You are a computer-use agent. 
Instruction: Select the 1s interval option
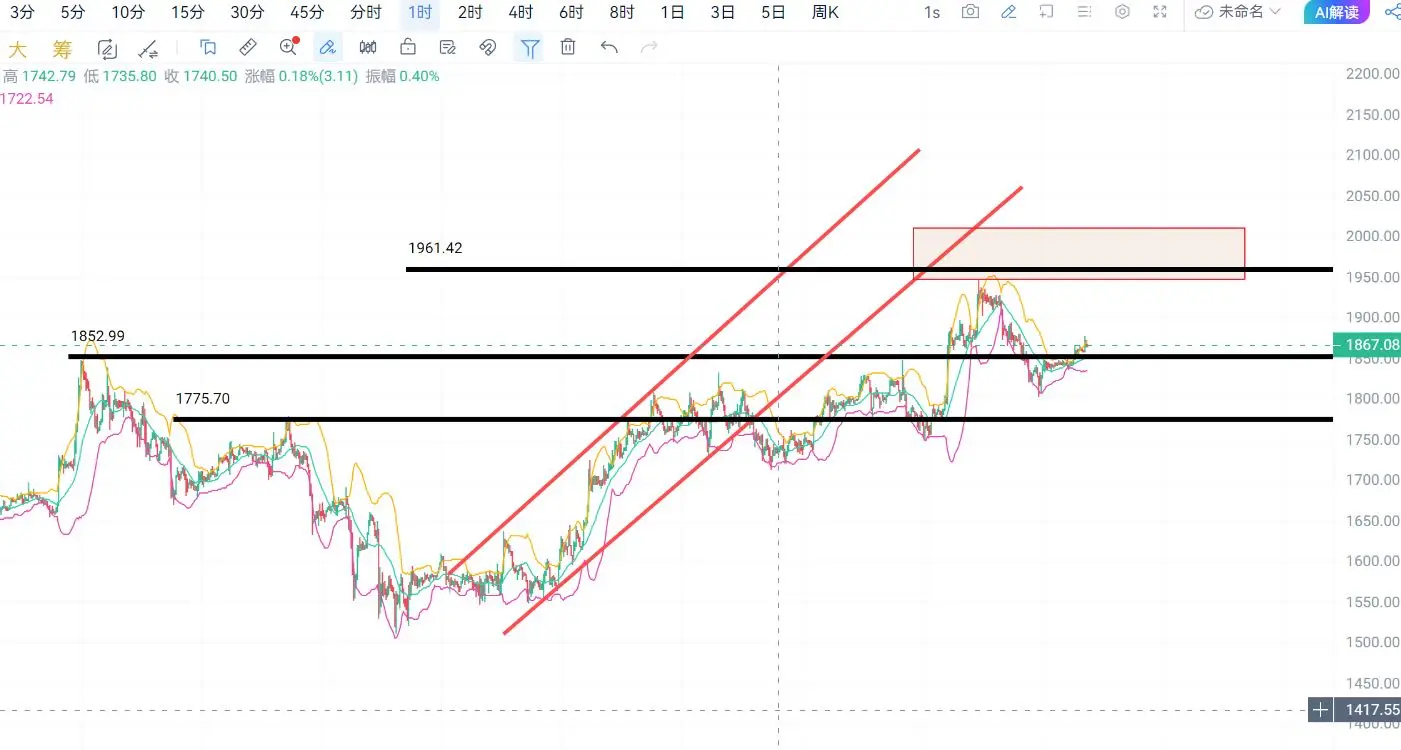pos(931,12)
